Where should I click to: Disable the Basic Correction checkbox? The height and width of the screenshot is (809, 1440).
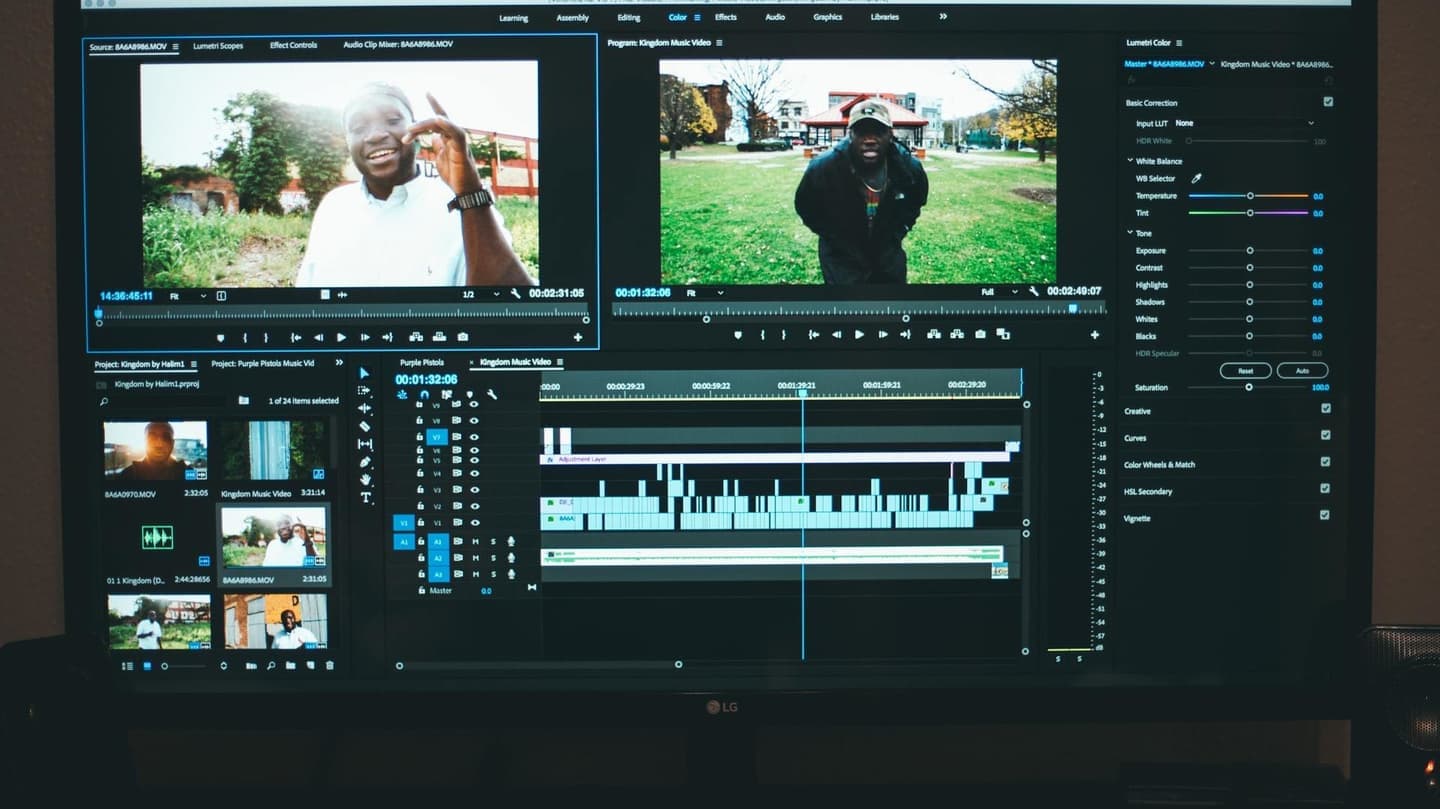coord(1328,102)
